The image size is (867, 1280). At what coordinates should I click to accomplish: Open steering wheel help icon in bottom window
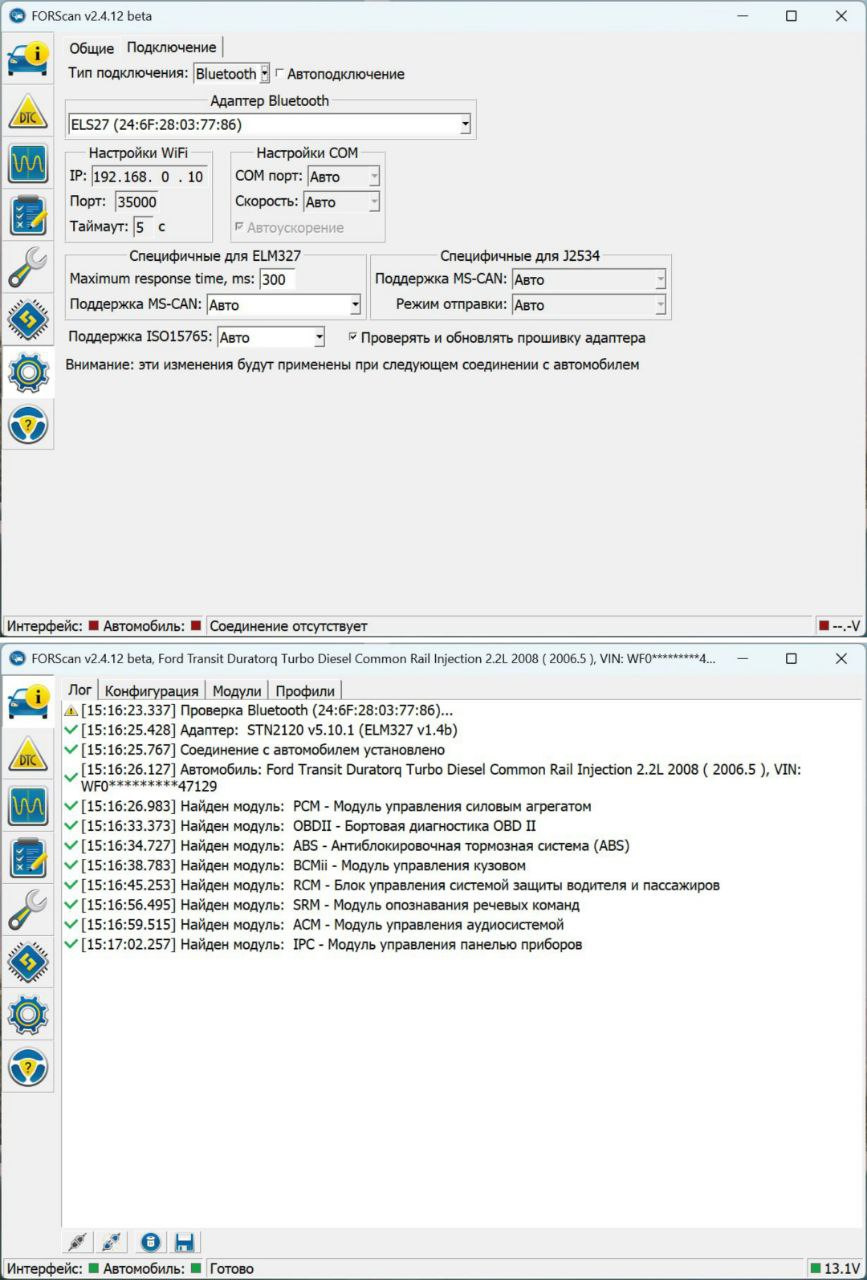coord(28,1067)
